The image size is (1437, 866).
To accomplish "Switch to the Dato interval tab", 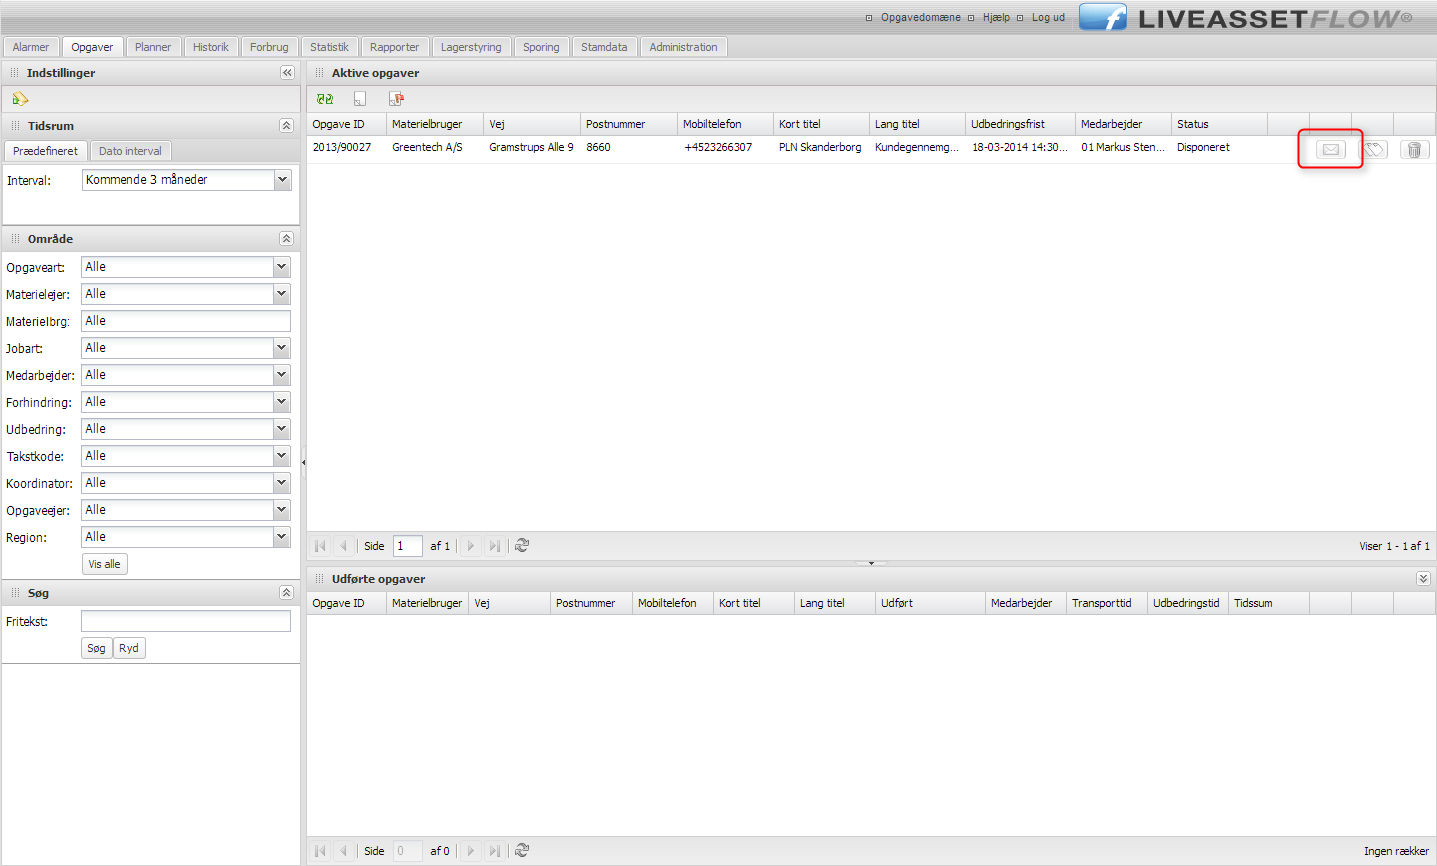I will coord(130,151).
